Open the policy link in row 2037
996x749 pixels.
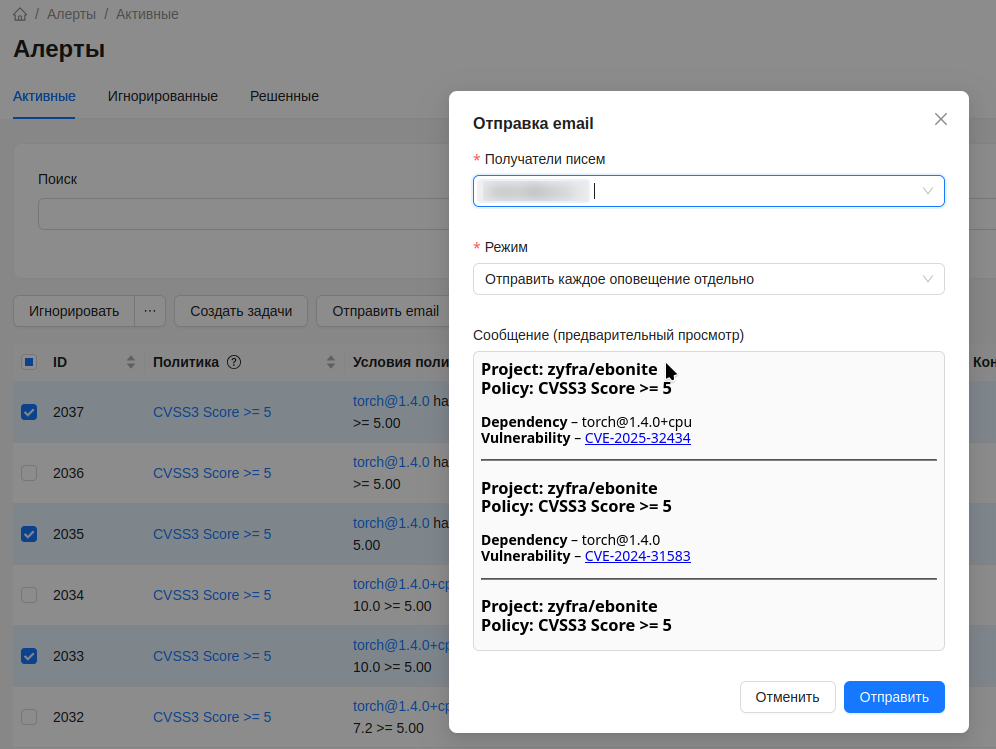[212, 412]
